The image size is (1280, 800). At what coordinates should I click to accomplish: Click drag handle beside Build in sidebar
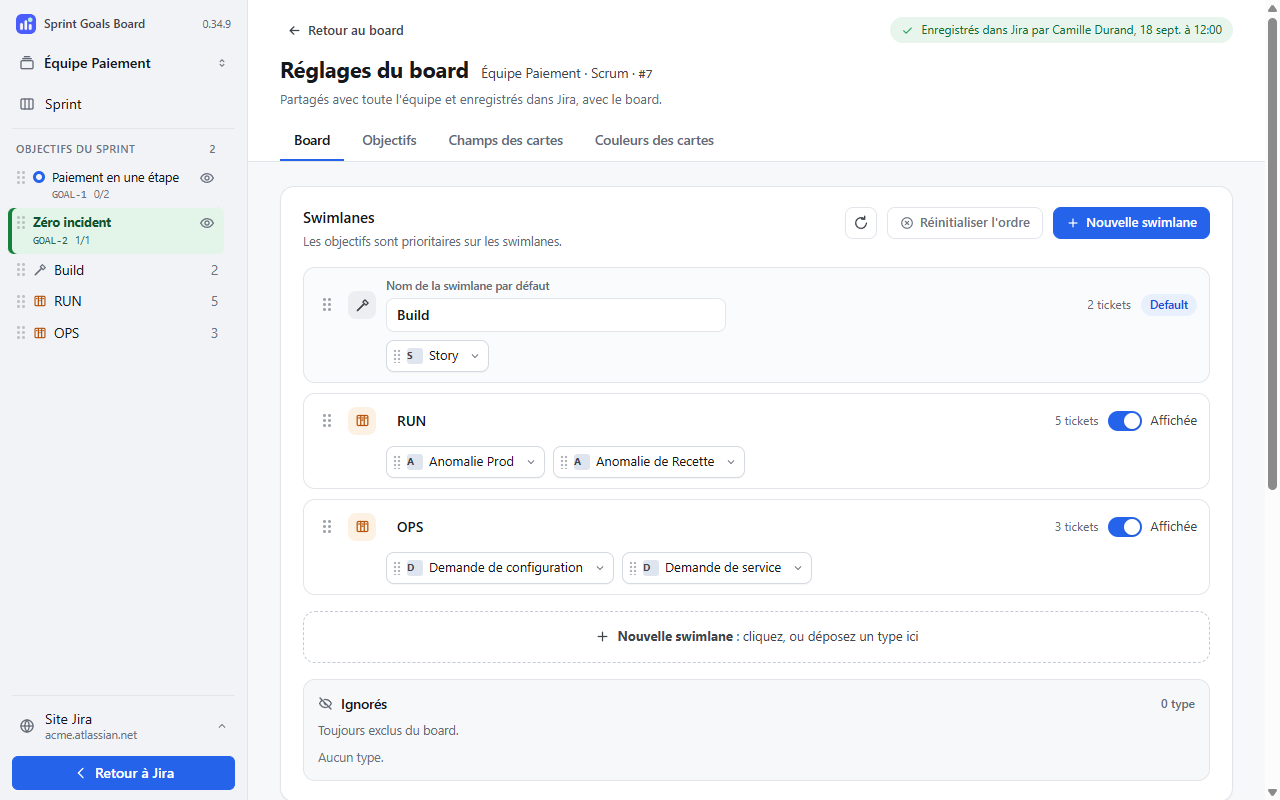click(21, 270)
